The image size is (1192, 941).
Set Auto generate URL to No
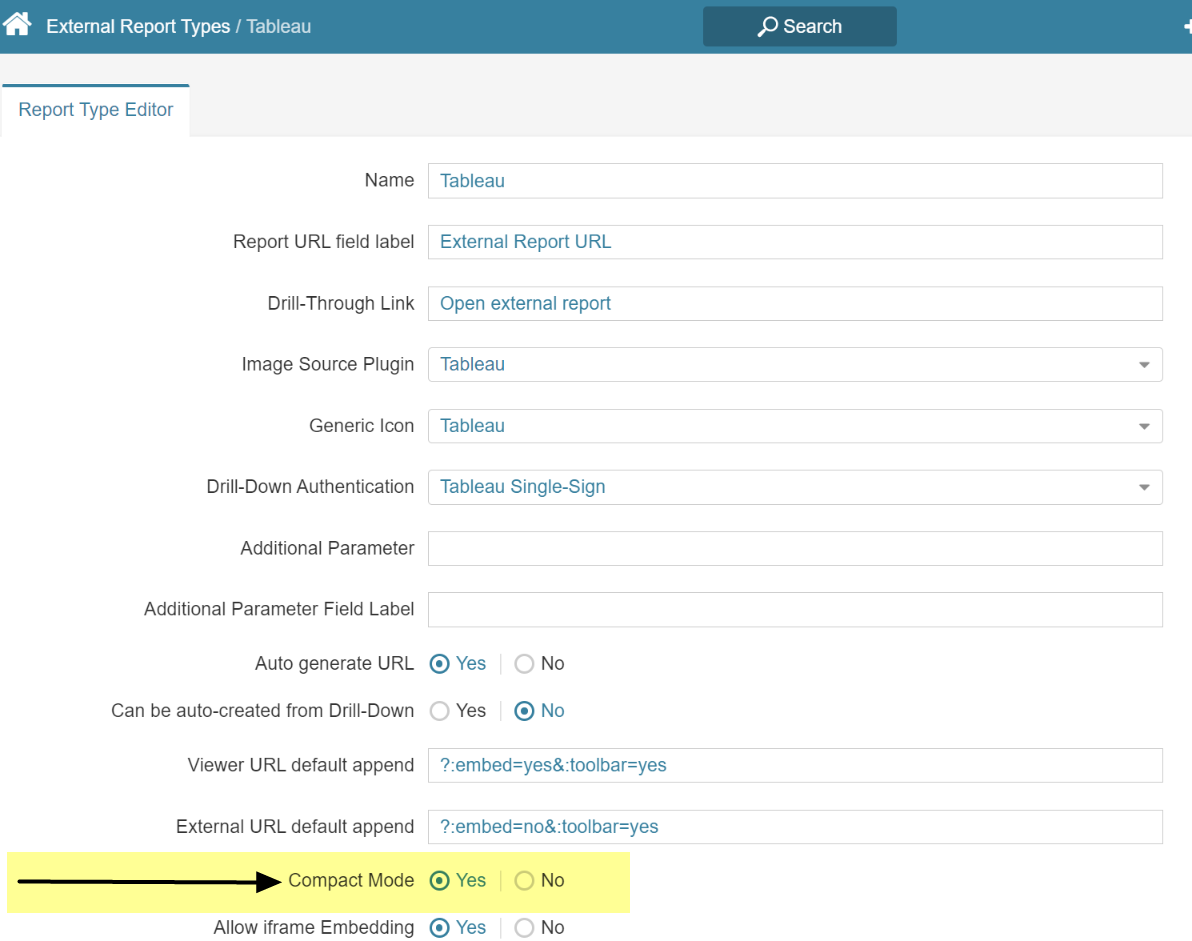(x=524, y=663)
